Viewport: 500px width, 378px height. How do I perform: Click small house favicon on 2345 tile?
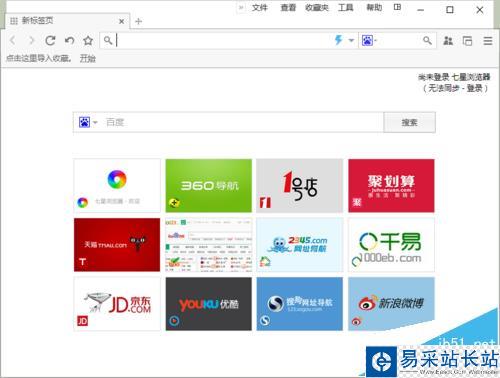[265, 262]
